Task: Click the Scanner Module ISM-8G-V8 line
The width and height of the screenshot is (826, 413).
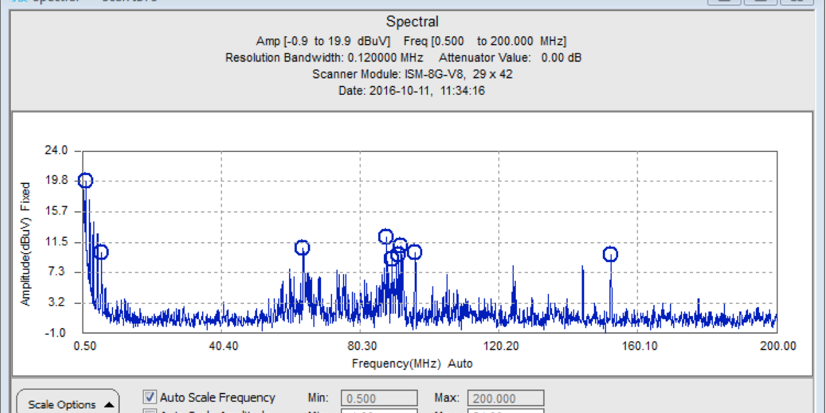Action: tap(411, 73)
